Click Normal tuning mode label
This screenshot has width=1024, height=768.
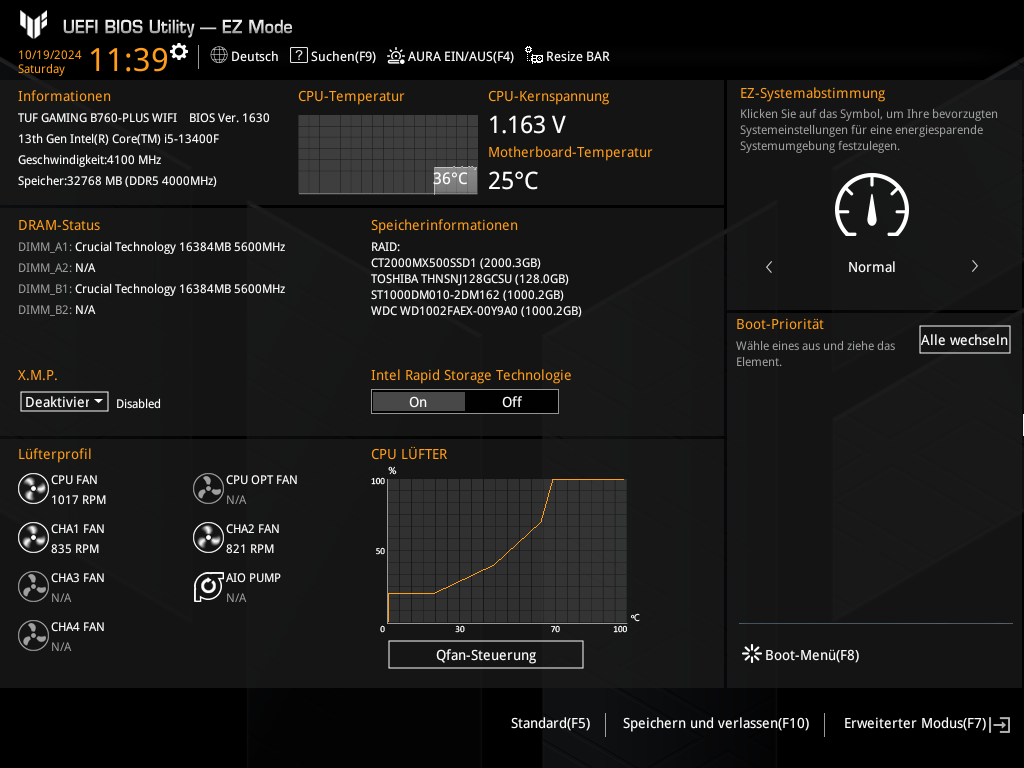tap(871, 266)
